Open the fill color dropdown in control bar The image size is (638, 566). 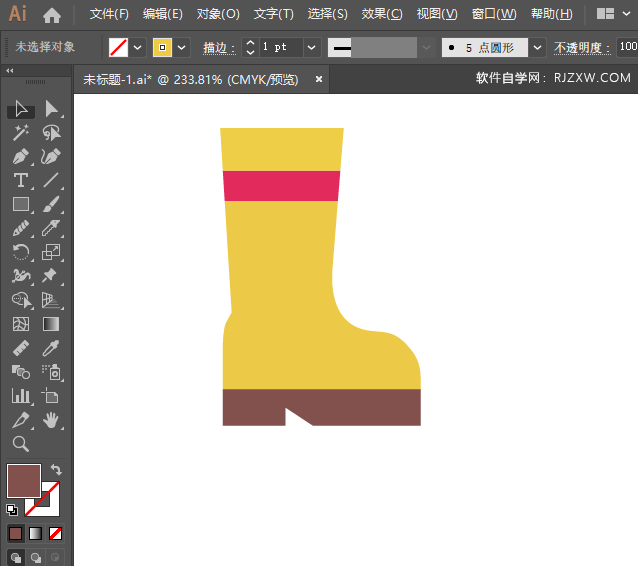(x=137, y=47)
